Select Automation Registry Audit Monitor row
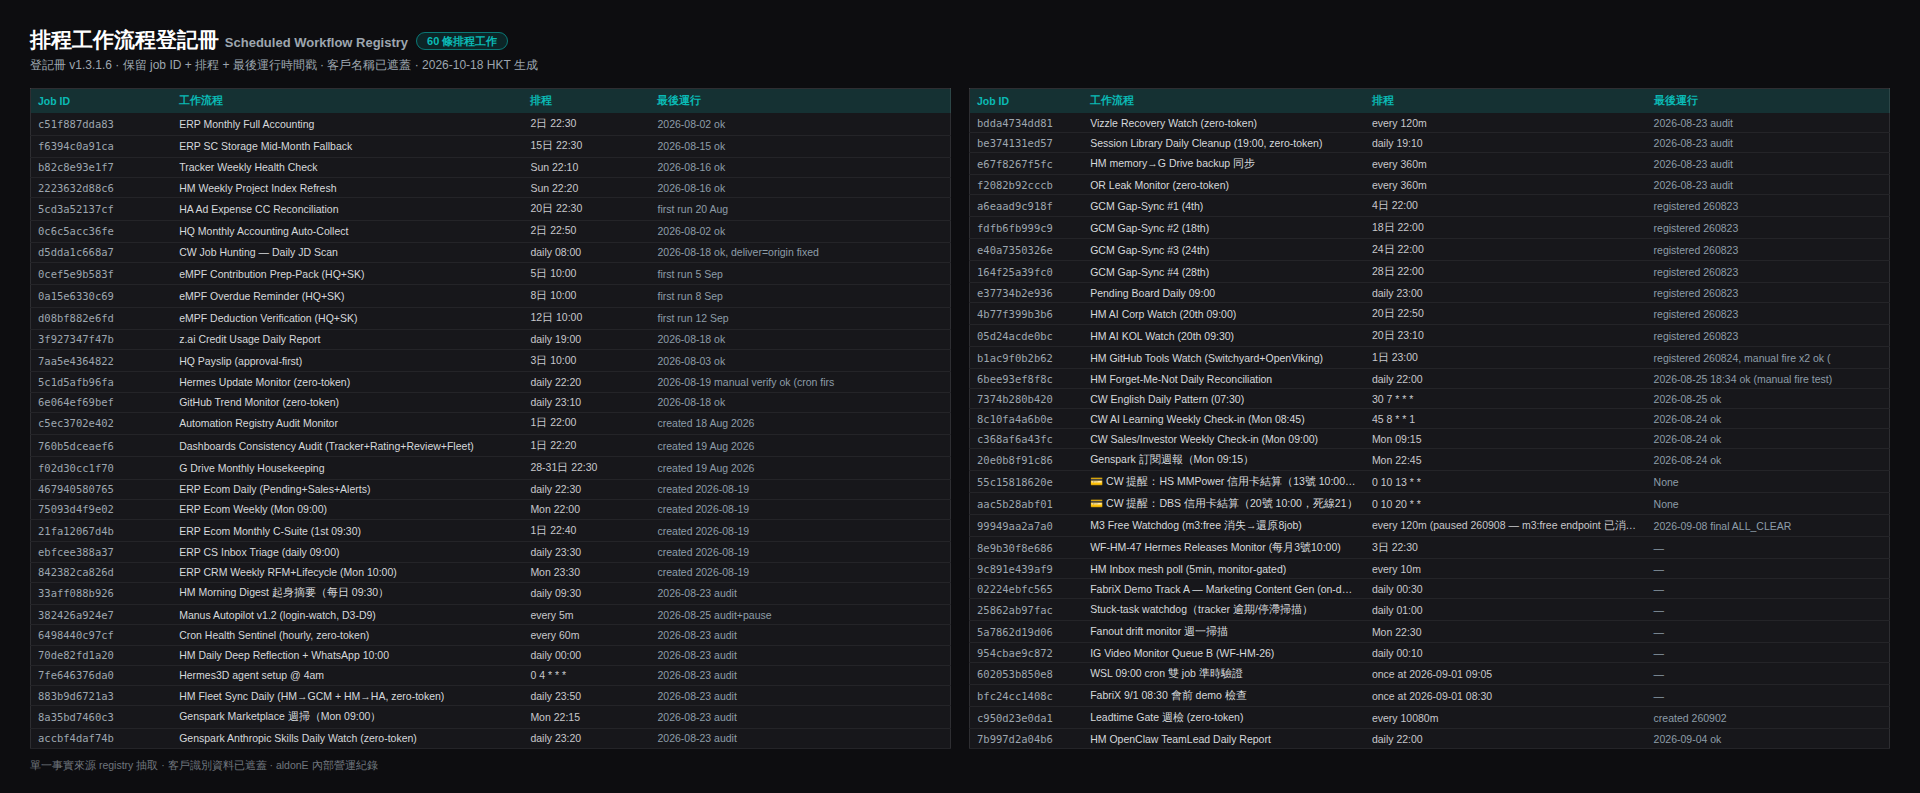The width and height of the screenshot is (1920, 793). [490, 424]
